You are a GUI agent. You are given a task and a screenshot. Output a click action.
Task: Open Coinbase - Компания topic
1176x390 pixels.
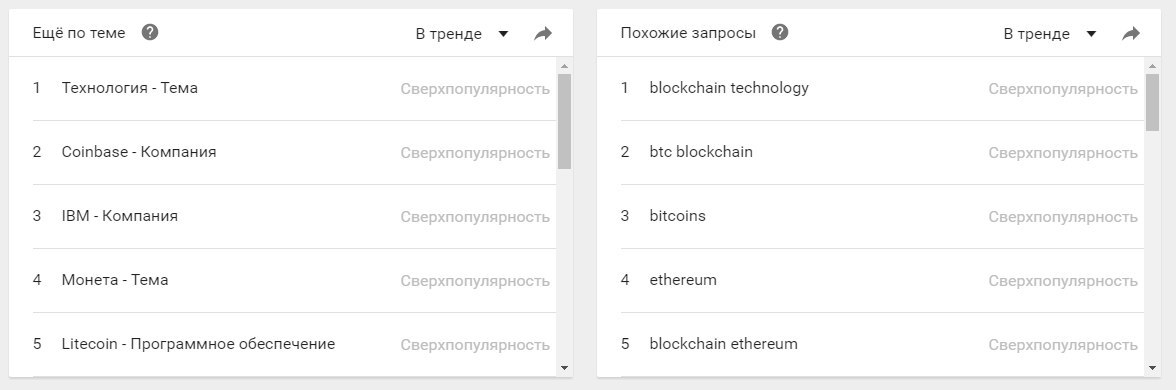(x=294, y=152)
